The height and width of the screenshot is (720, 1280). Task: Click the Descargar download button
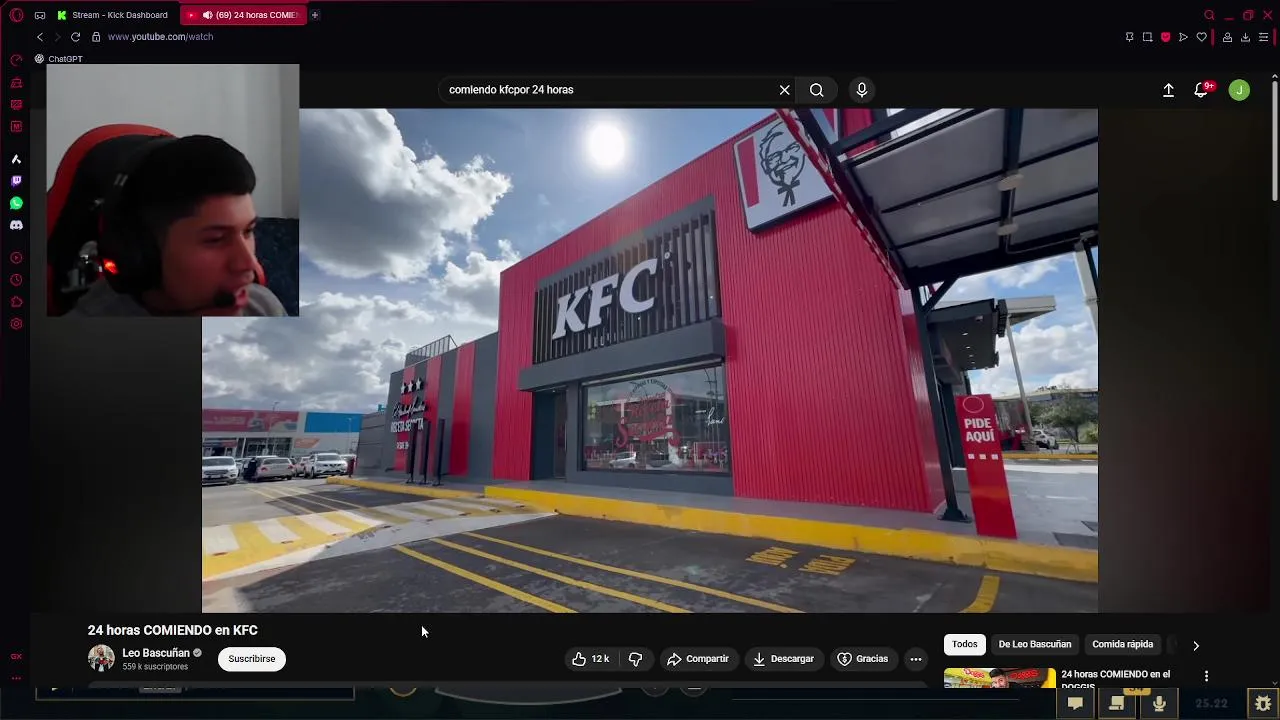pos(783,659)
